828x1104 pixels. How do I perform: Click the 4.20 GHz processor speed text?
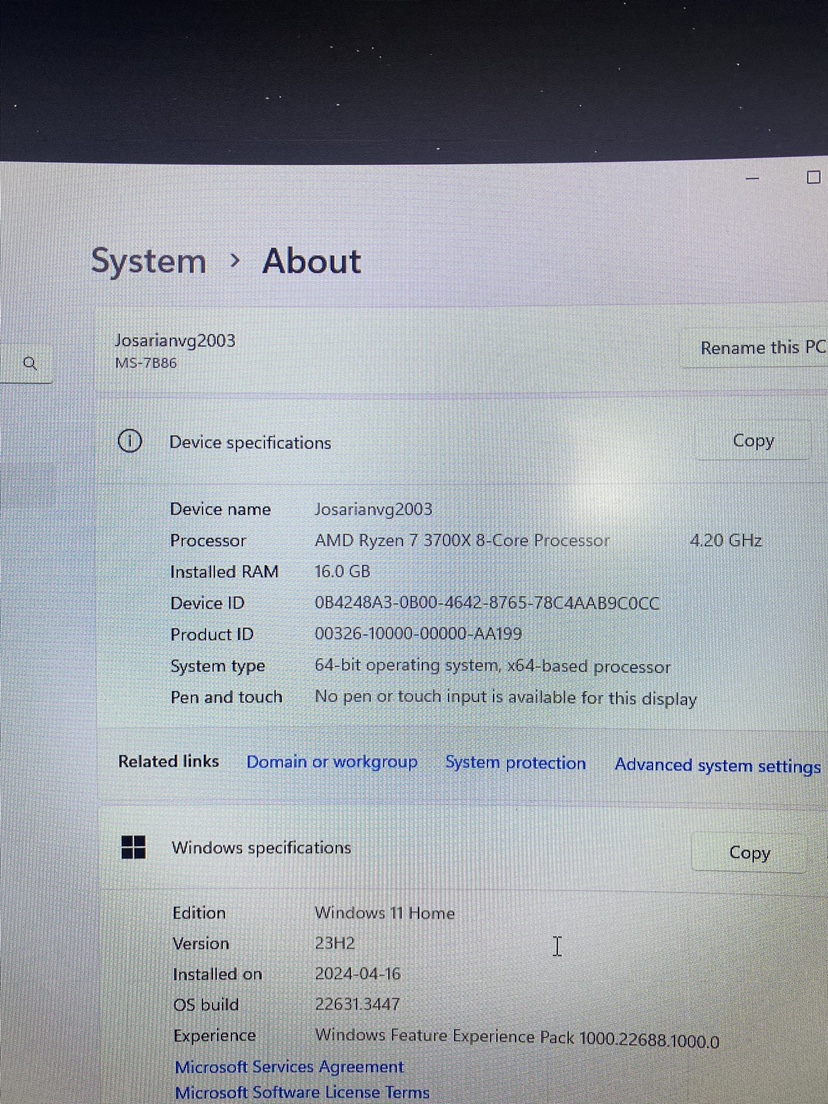tap(726, 541)
